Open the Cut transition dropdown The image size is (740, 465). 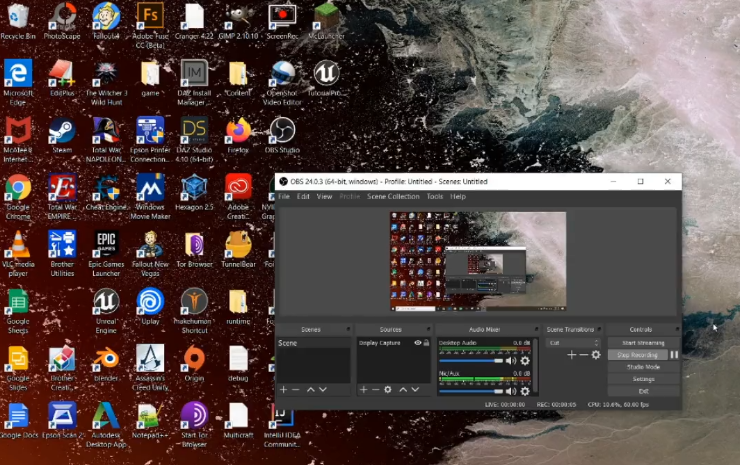click(573, 343)
